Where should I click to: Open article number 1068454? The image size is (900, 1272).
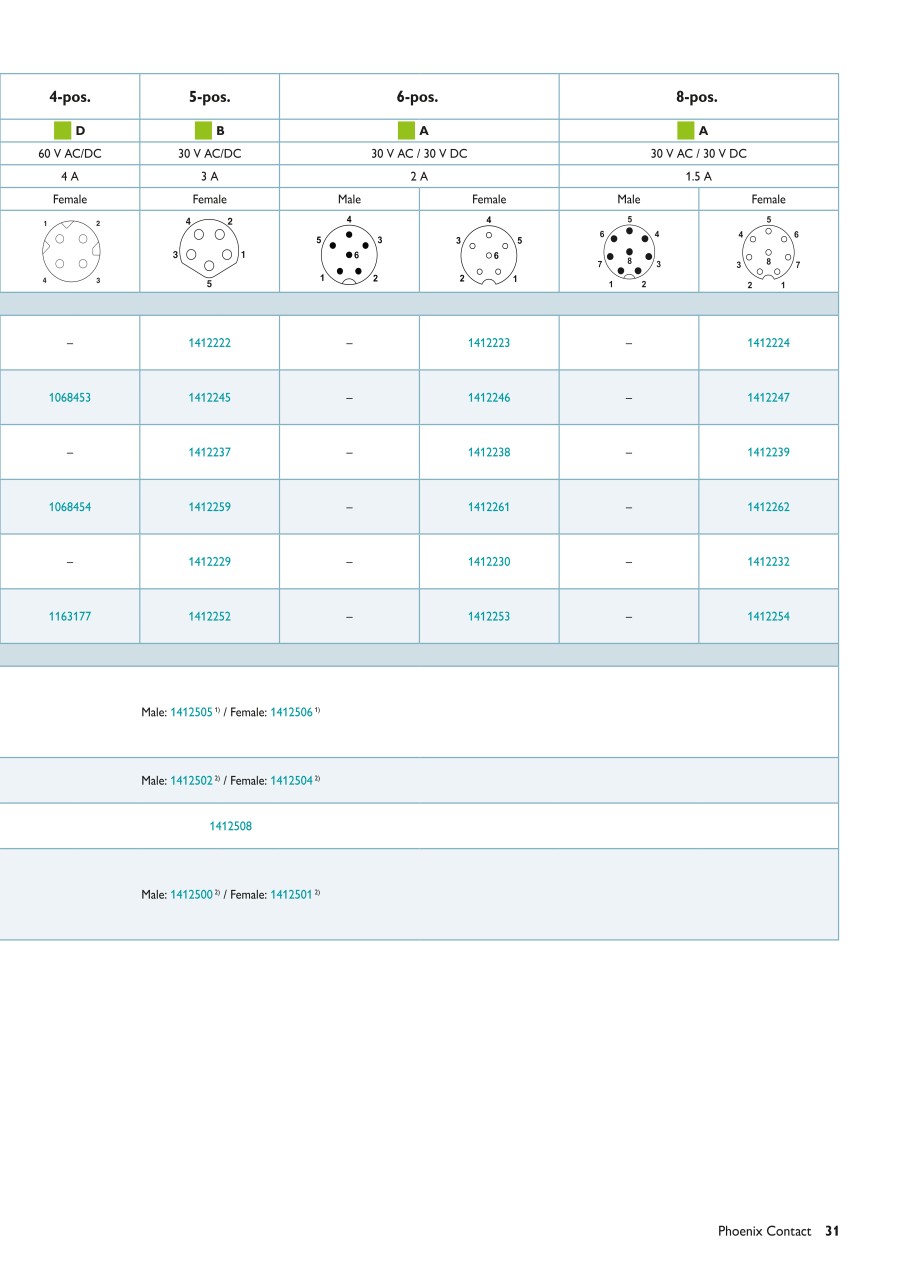coord(70,507)
